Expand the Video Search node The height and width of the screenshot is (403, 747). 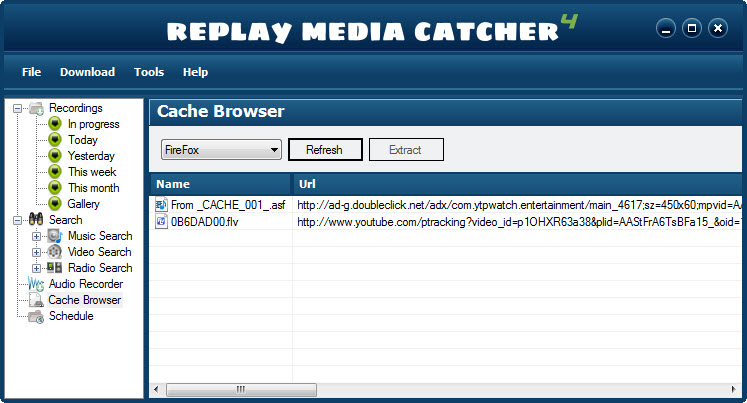coord(36,252)
